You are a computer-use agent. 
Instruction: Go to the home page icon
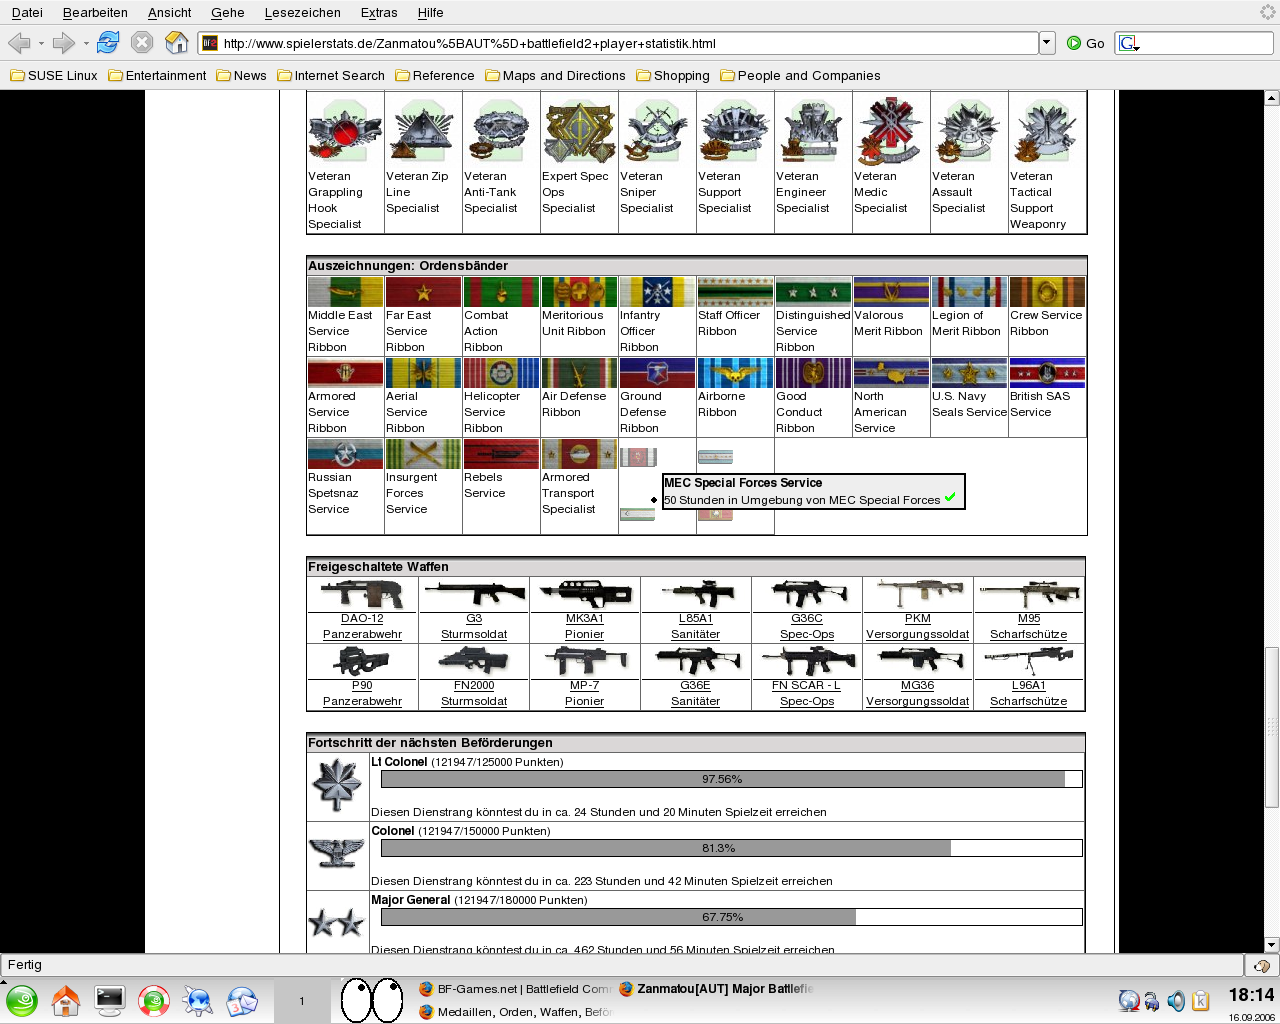point(176,42)
